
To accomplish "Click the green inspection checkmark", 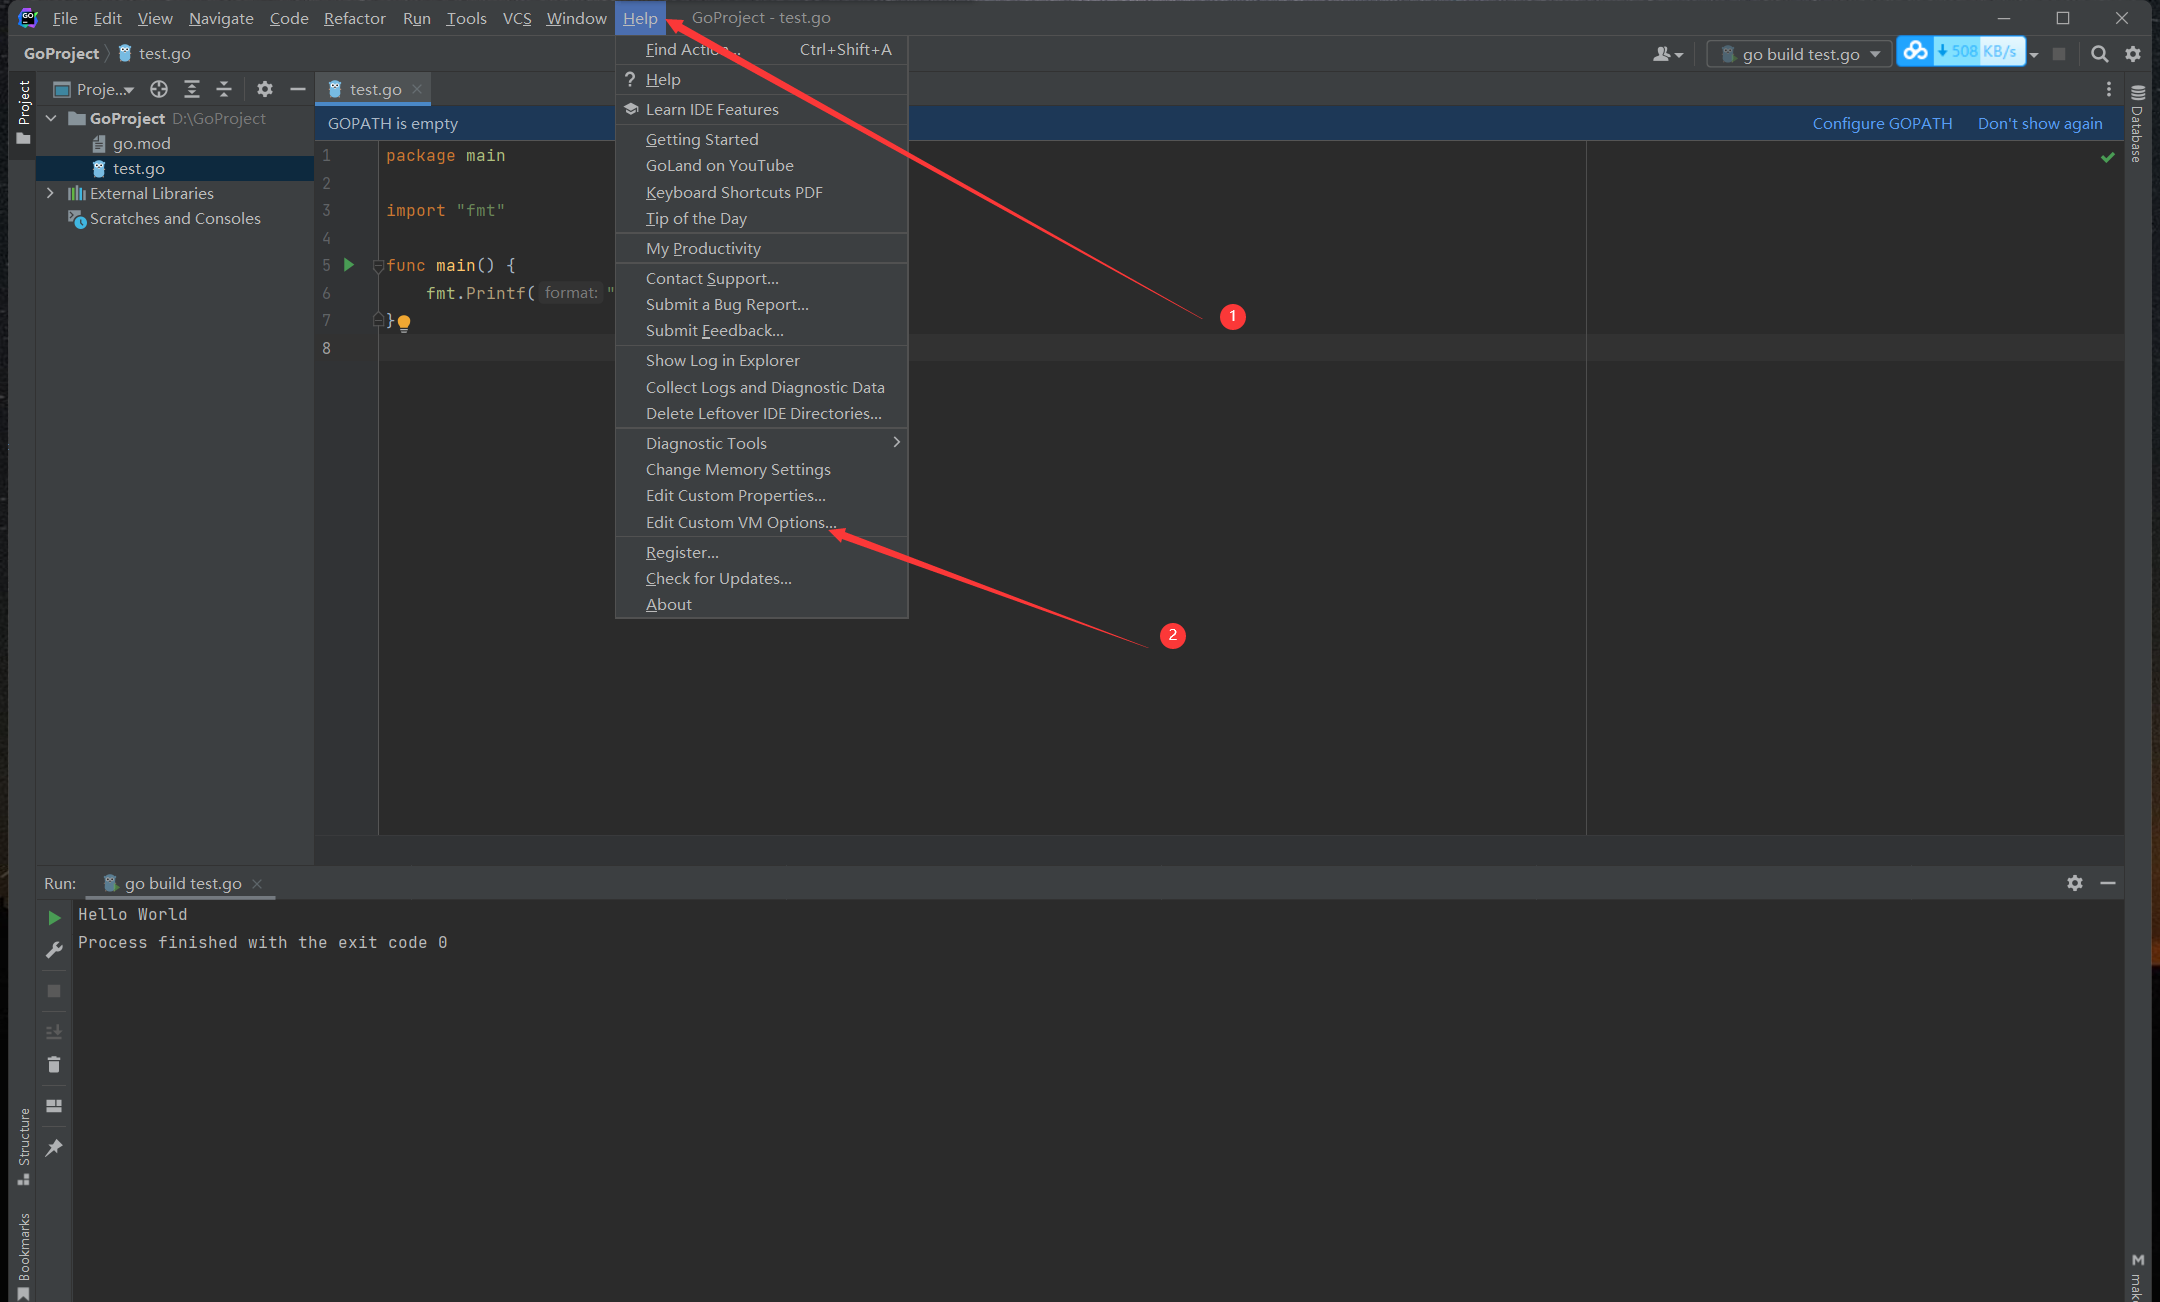I will coord(2108,157).
